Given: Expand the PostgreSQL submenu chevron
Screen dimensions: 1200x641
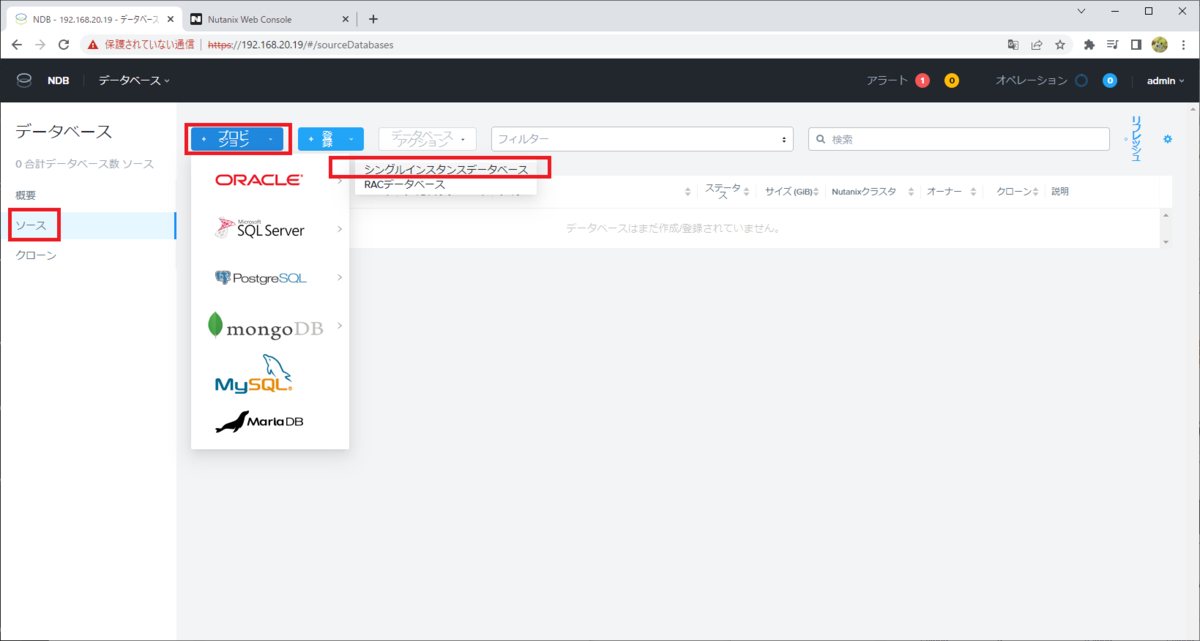Looking at the screenshot, I should [x=340, y=277].
